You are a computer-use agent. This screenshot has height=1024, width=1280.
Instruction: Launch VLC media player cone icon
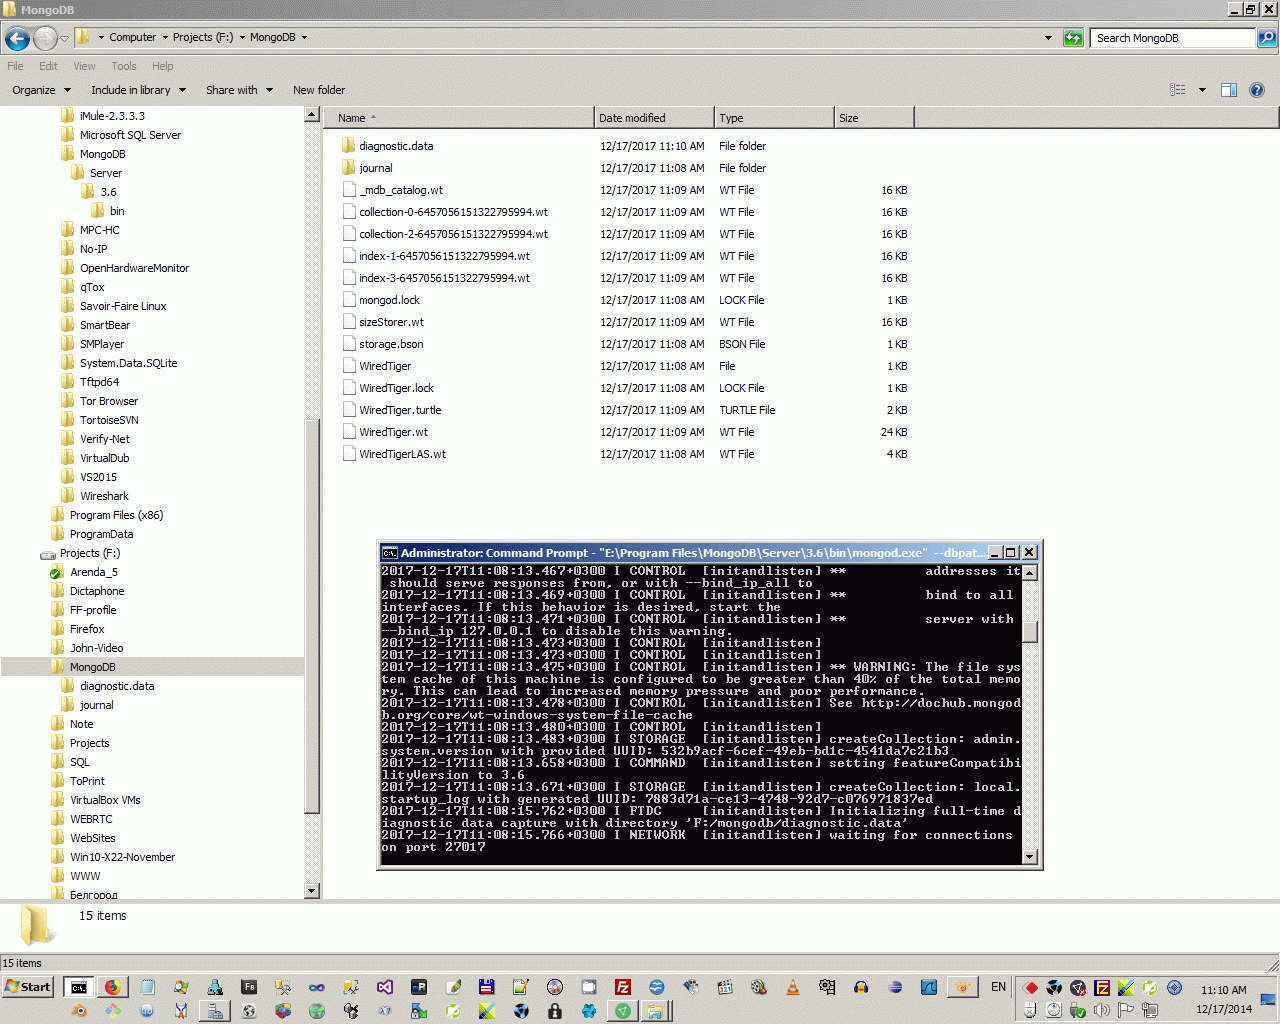tap(793, 987)
